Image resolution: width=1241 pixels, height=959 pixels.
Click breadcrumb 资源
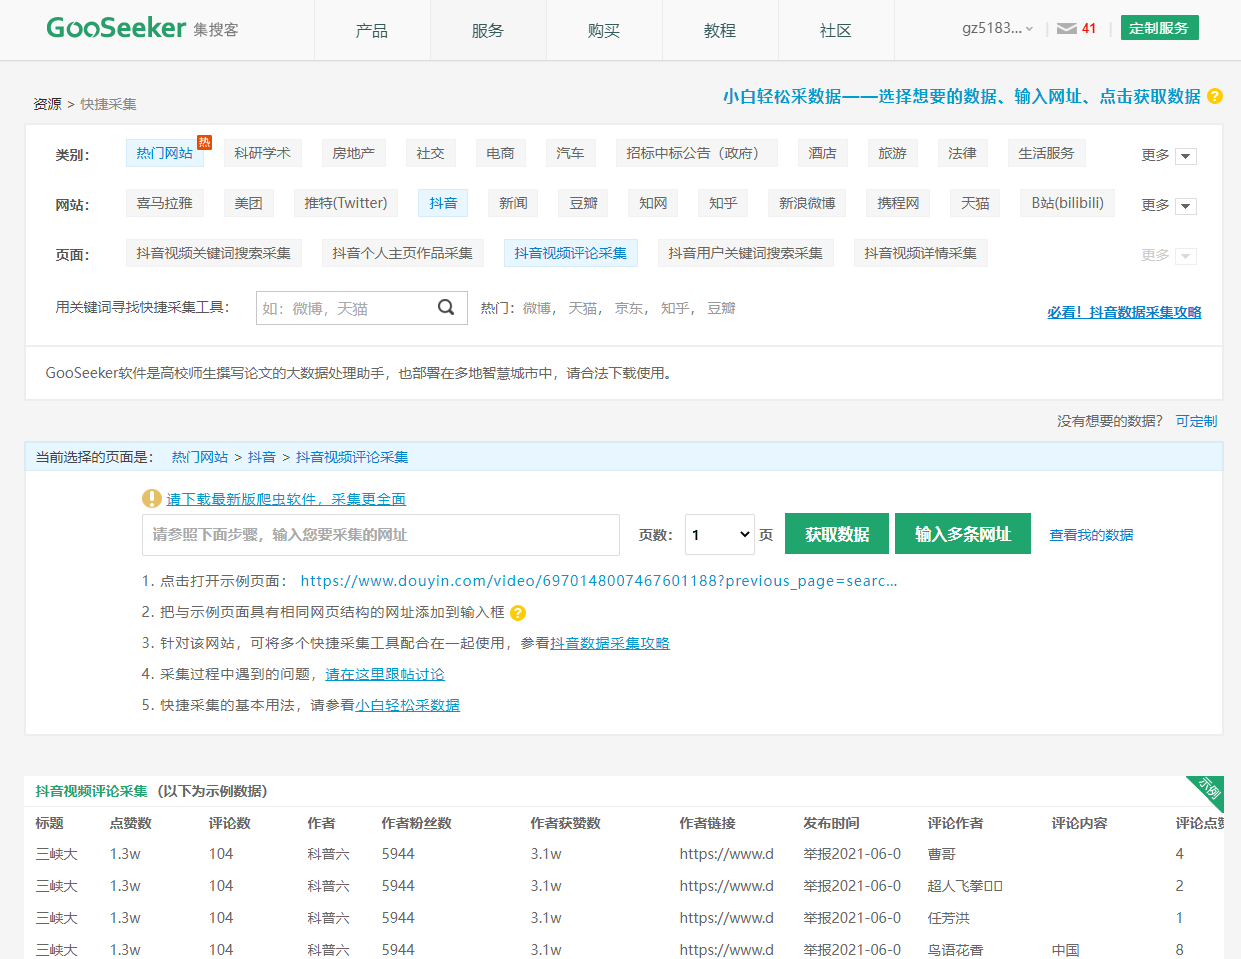(x=47, y=104)
